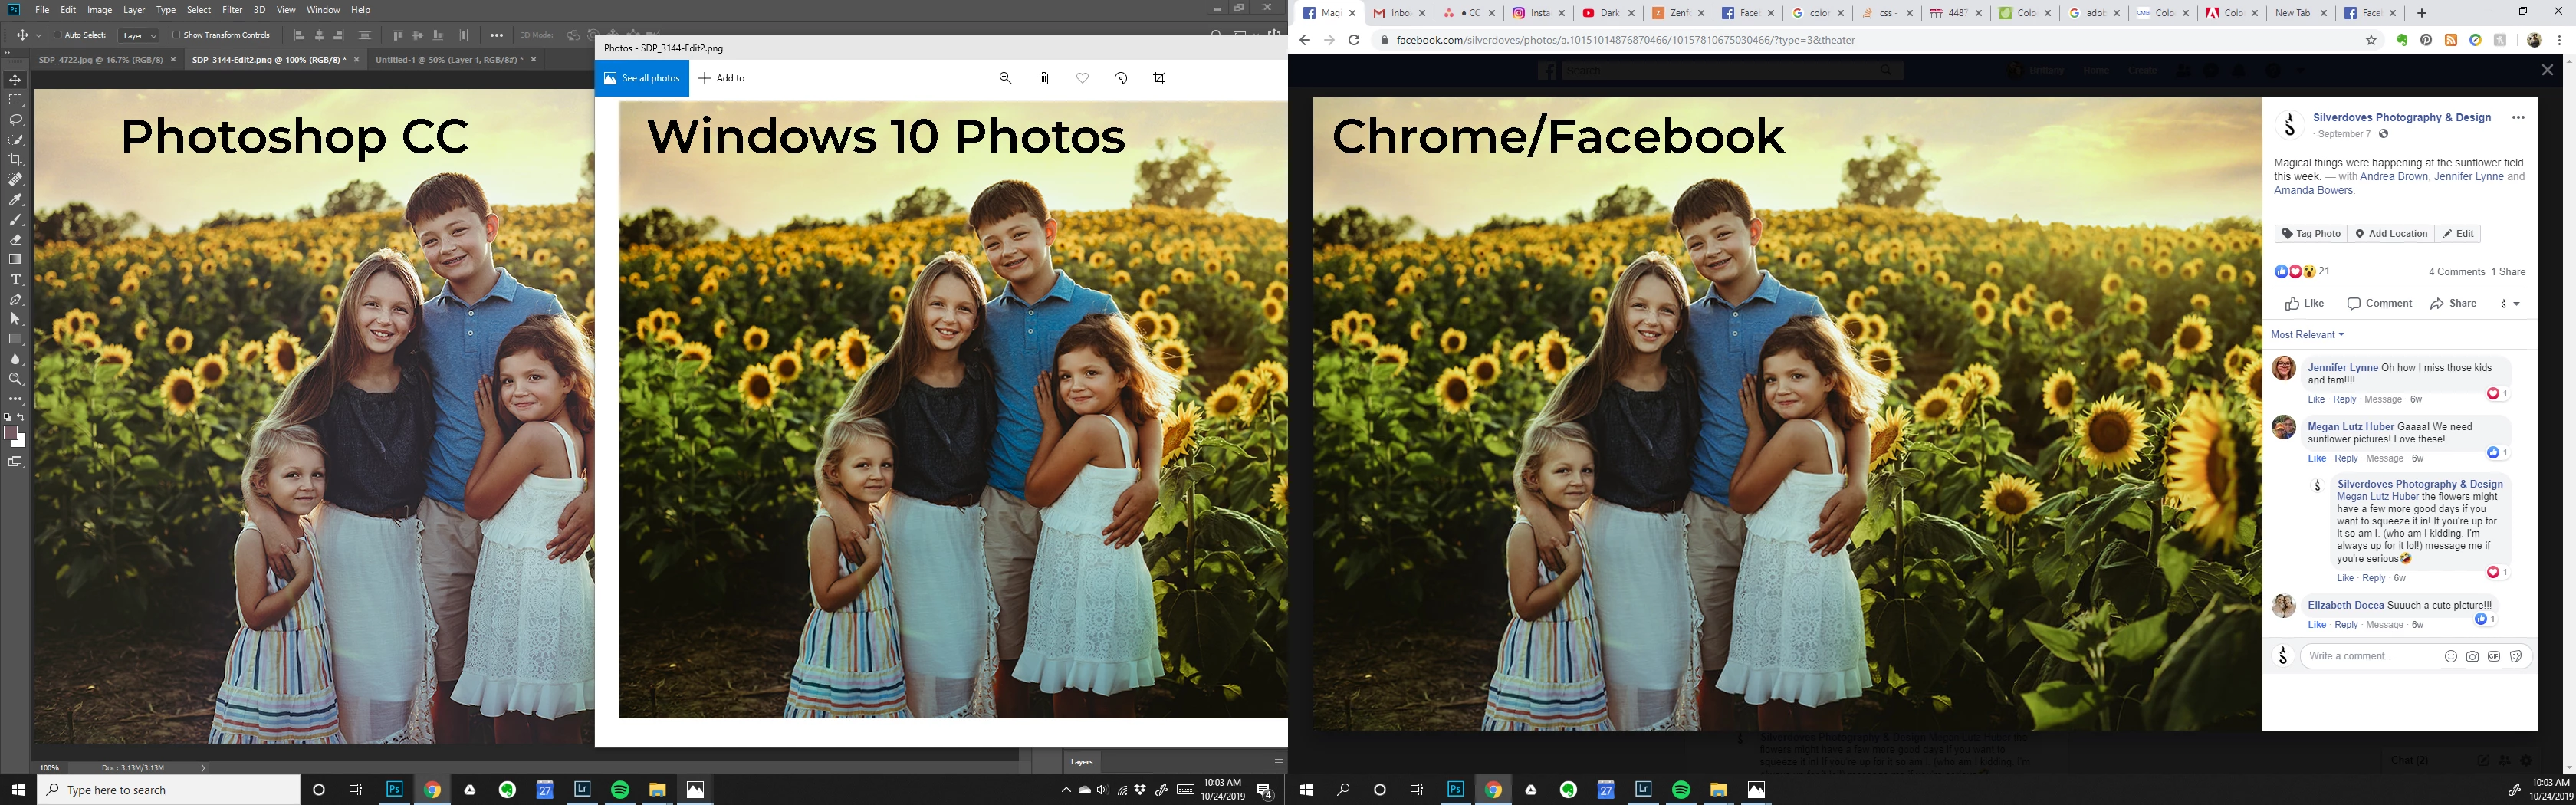Click Windows Type here to search box
Screen dimensions: 2576x805
point(168,790)
